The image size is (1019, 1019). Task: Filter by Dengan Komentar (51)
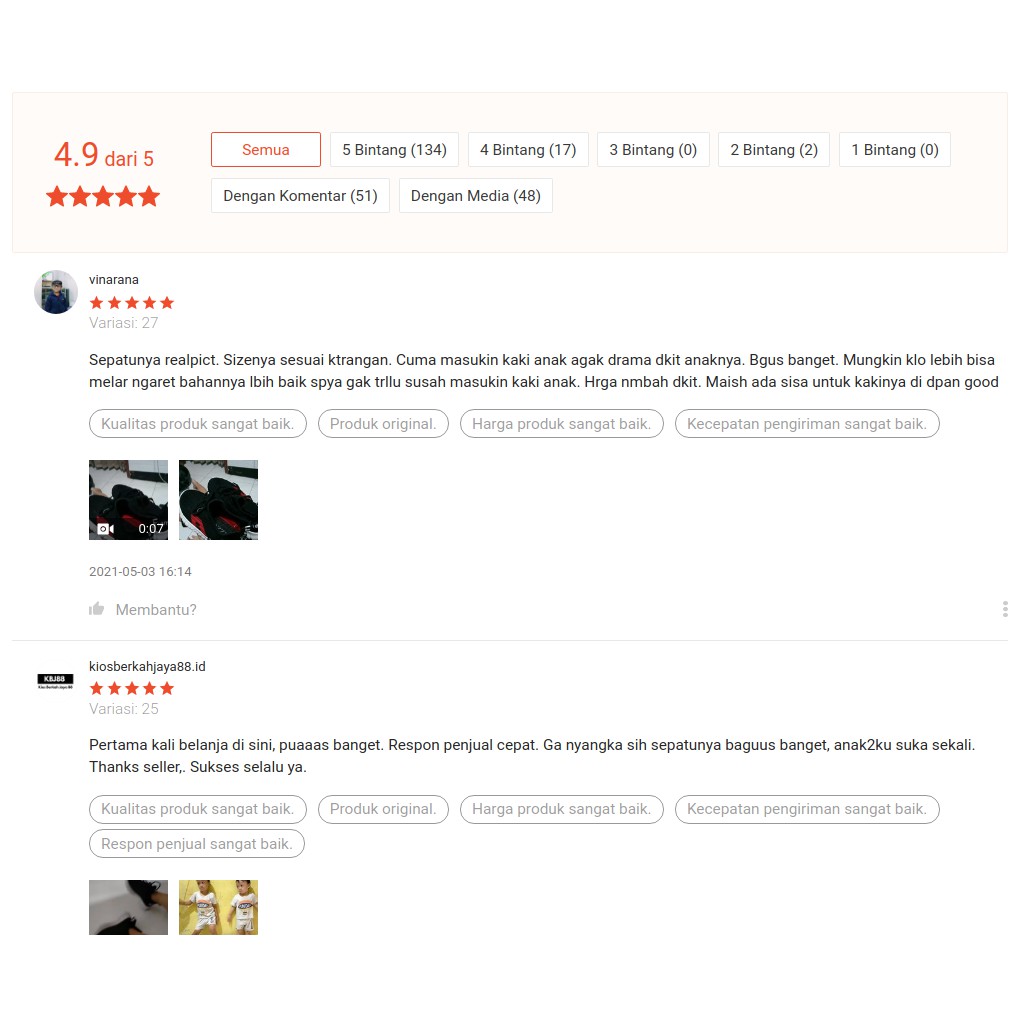300,196
